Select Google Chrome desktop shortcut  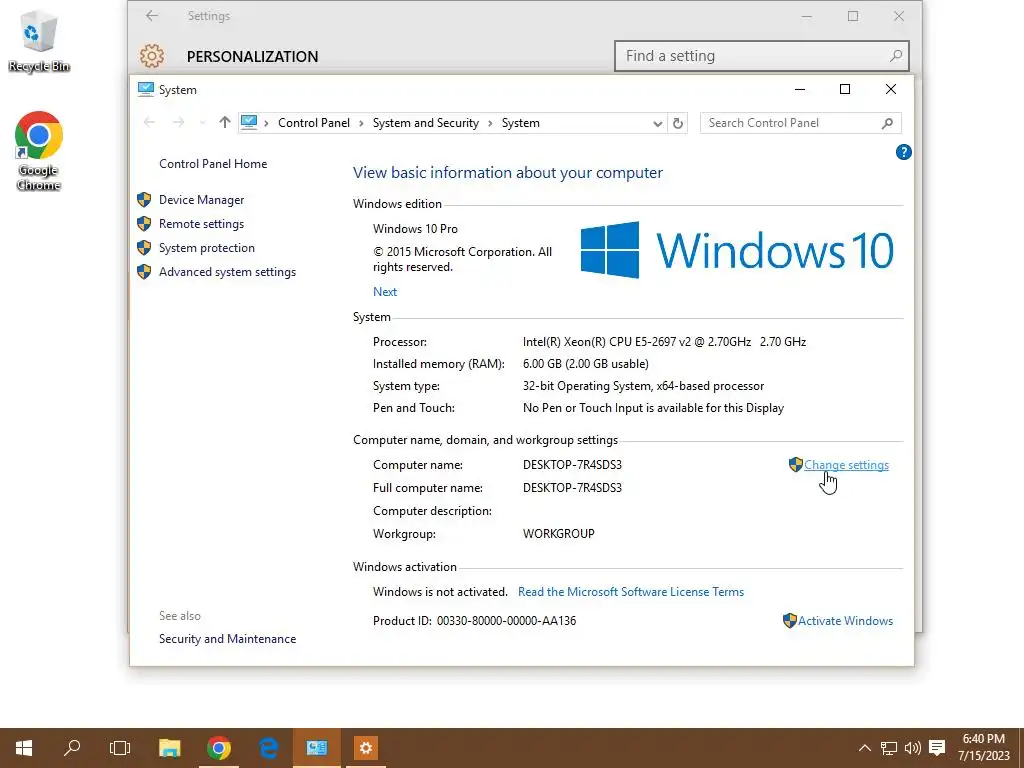39,152
